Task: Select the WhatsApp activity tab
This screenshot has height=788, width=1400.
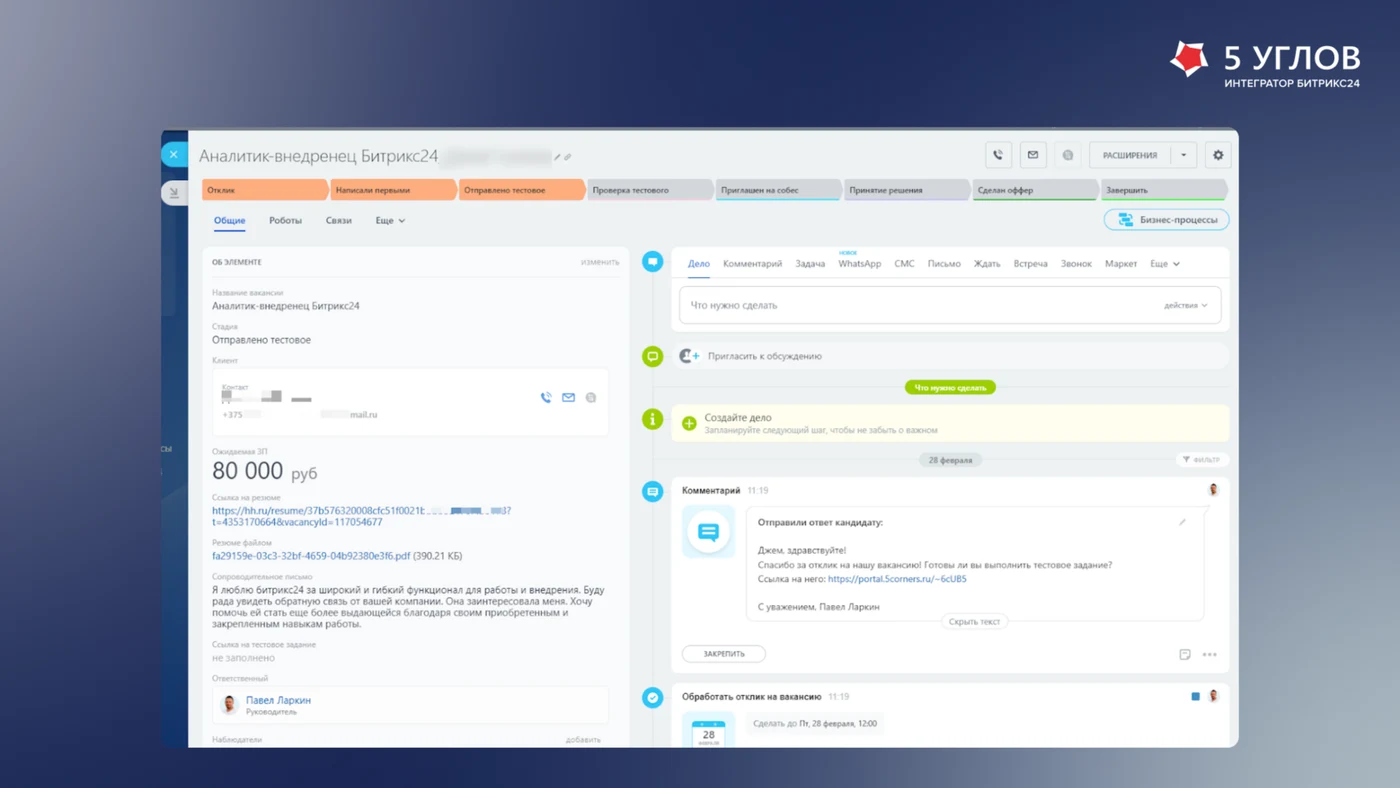Action: (x=860, y=264)
